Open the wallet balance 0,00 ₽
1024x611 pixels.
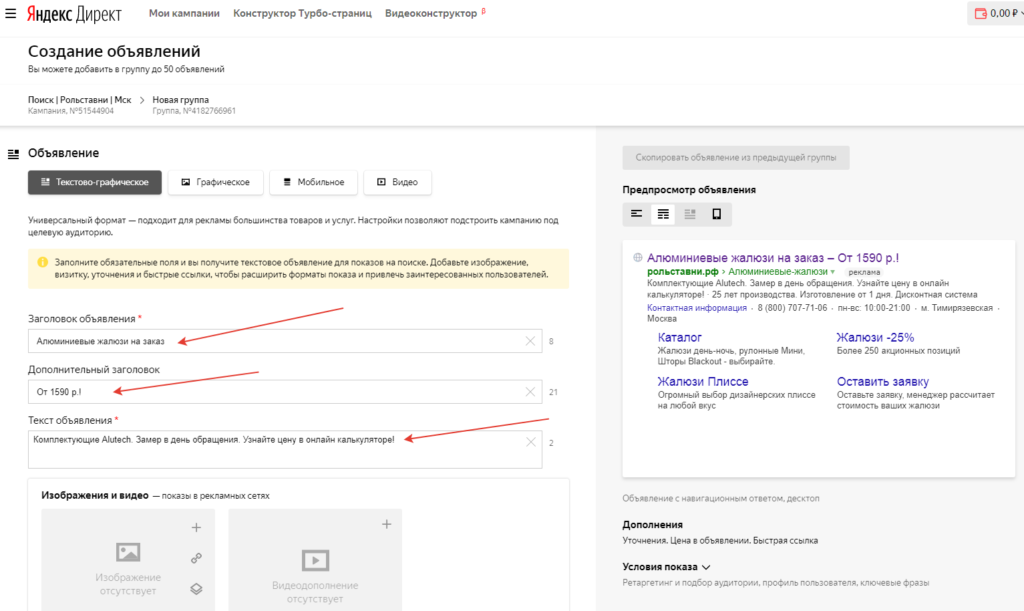tap(995, 13)
